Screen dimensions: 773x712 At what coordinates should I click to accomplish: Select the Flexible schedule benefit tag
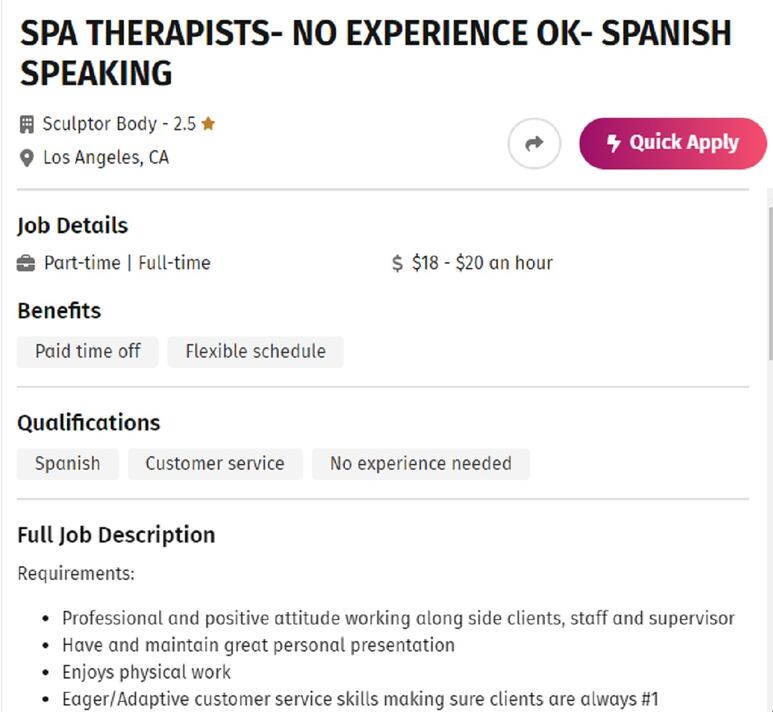(x=255, y=352)
